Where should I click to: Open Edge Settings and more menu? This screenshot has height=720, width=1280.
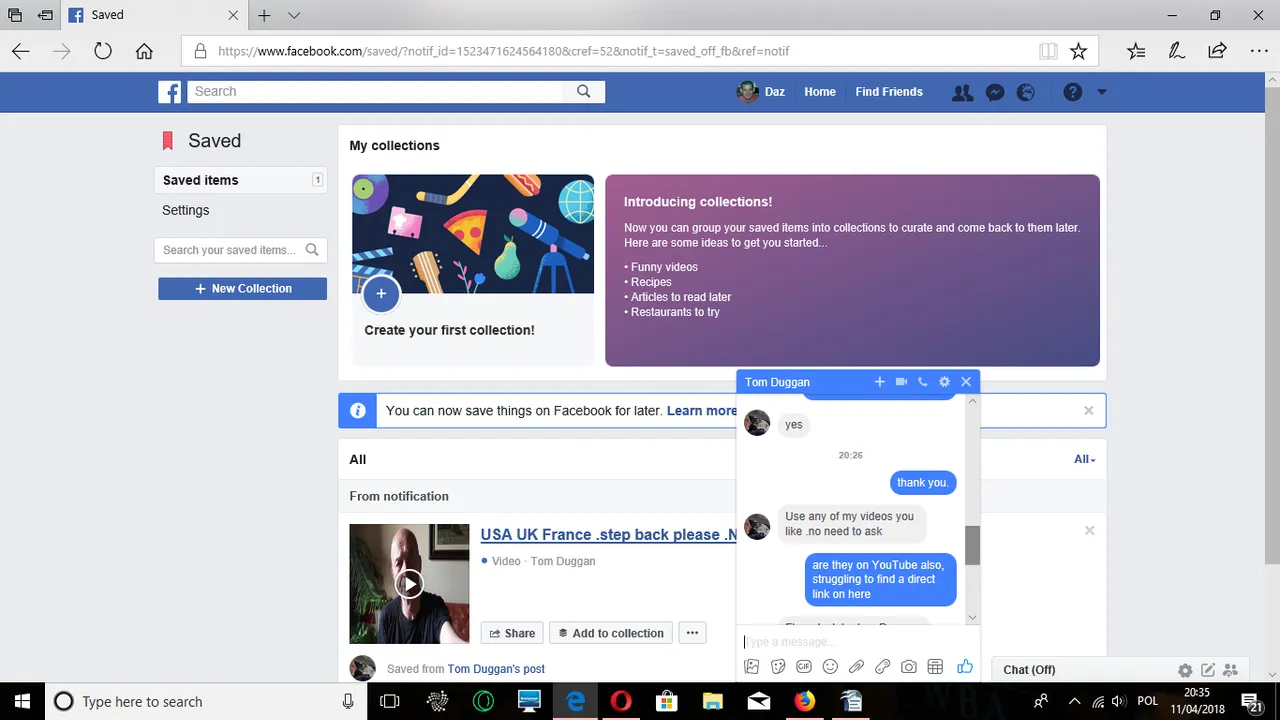1258,51
